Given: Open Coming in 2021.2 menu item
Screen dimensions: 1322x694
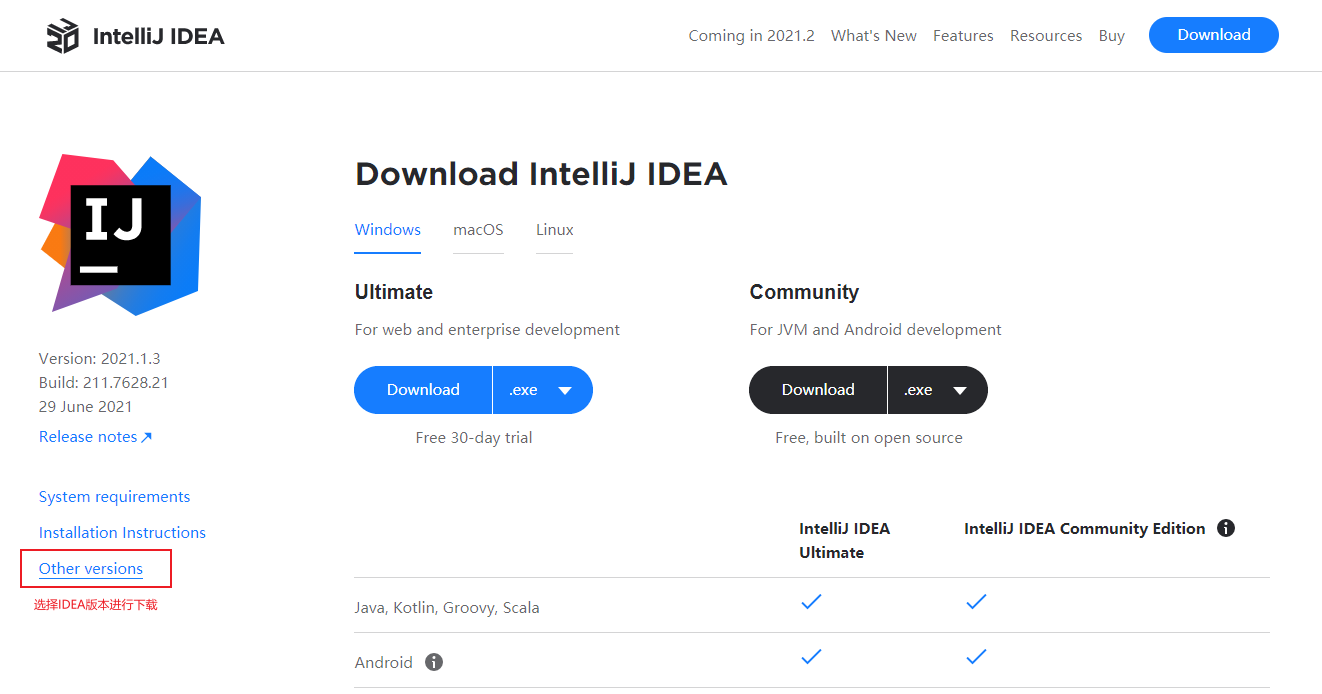Looking at the screenshot, I should pos(751,36).
